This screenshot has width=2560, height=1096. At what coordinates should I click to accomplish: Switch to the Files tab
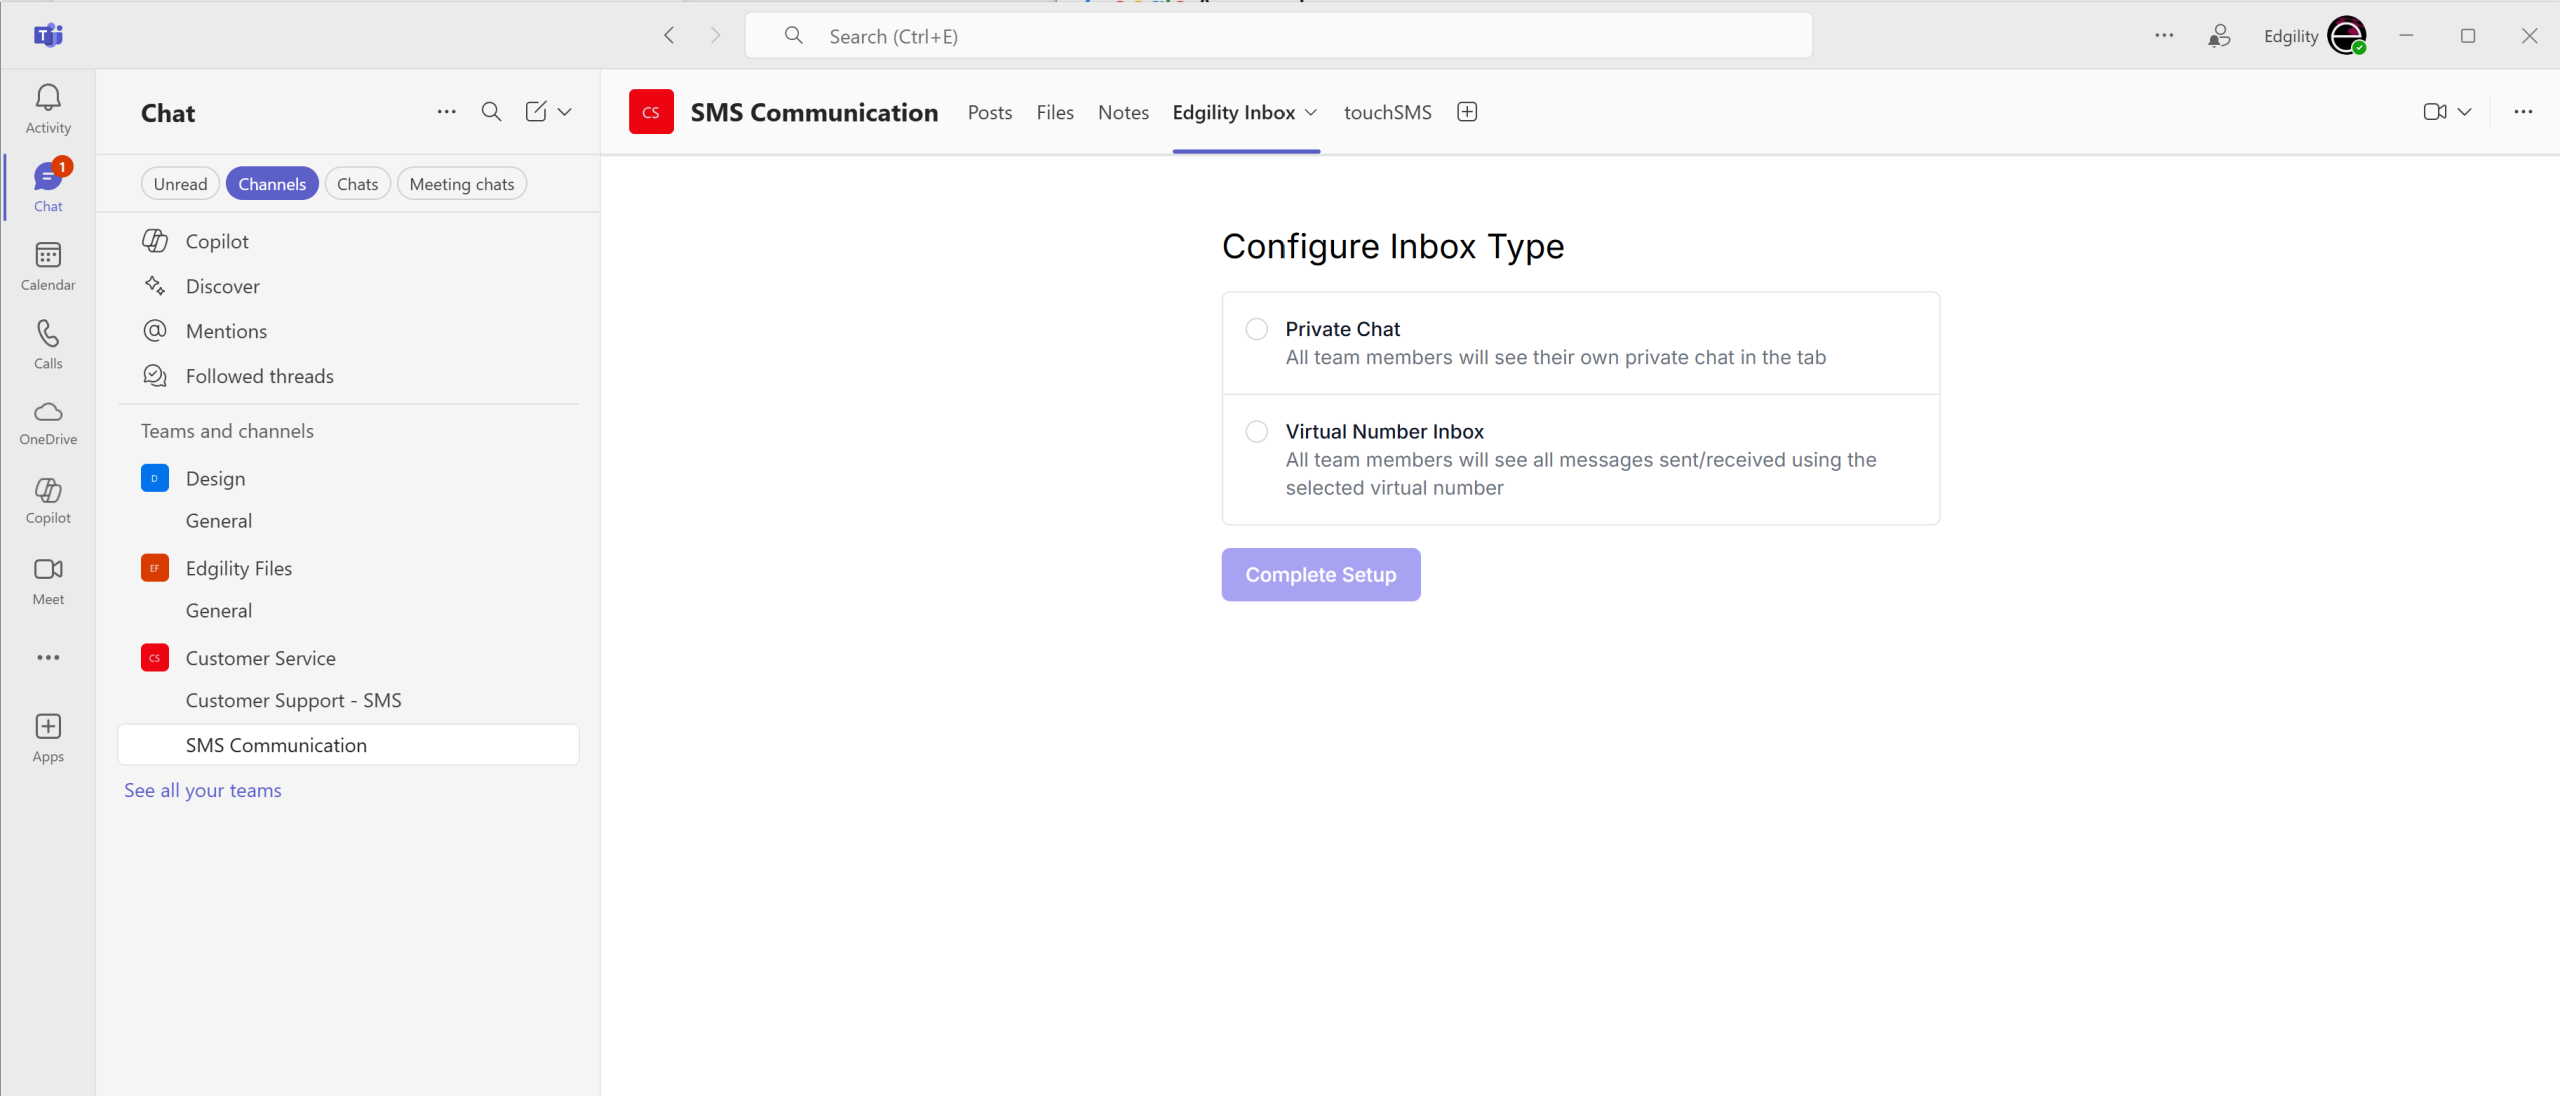pyautogui.click(x=1055, y=113)
